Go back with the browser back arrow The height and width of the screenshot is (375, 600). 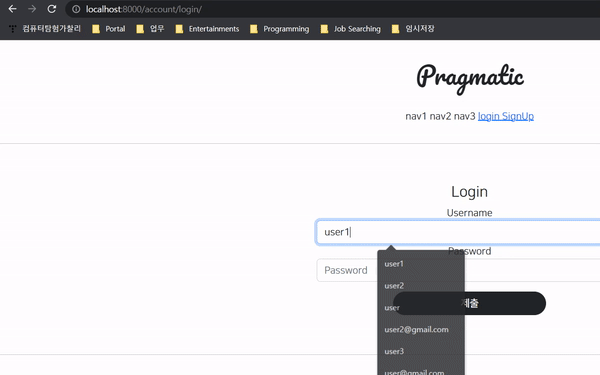(12, 9)
